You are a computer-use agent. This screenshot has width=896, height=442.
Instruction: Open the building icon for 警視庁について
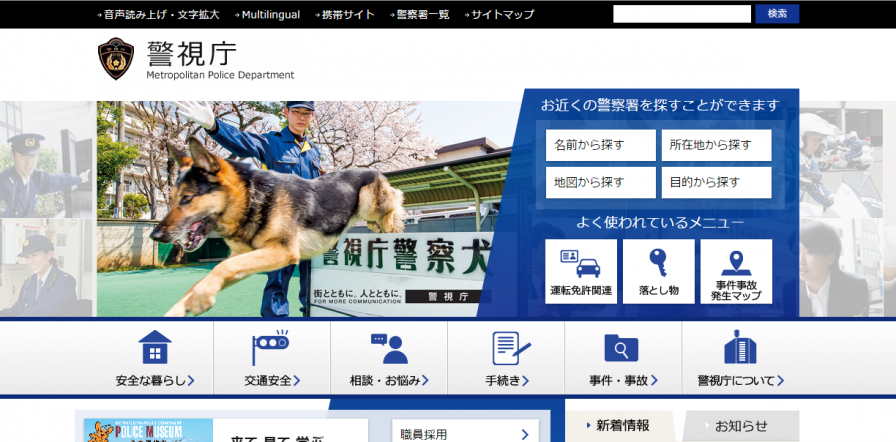tap(740, 347)
